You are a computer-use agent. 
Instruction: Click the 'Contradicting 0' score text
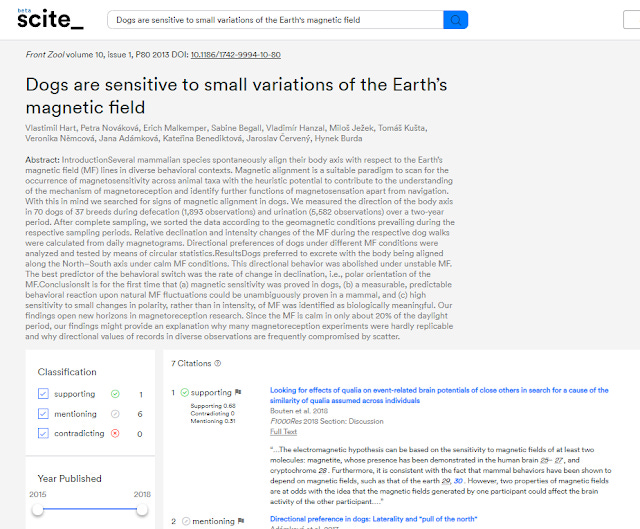point(212,413)
